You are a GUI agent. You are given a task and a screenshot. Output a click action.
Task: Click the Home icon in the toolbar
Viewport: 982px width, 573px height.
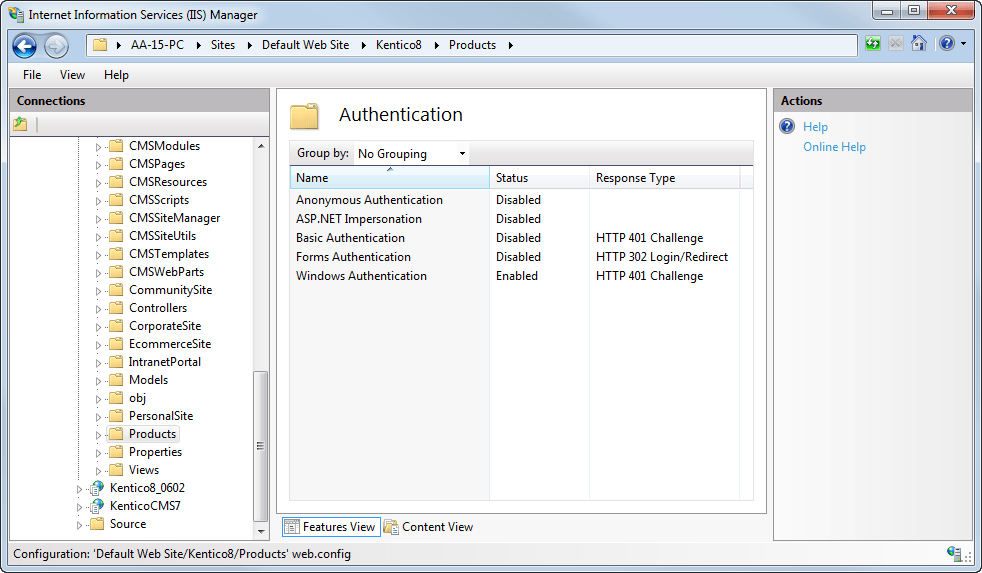pyautogui.click(x=919, y=43)
